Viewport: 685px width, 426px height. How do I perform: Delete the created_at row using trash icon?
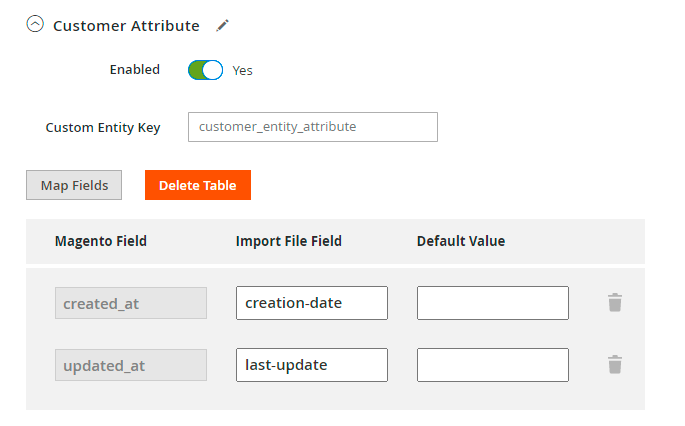tap(615, 302)
